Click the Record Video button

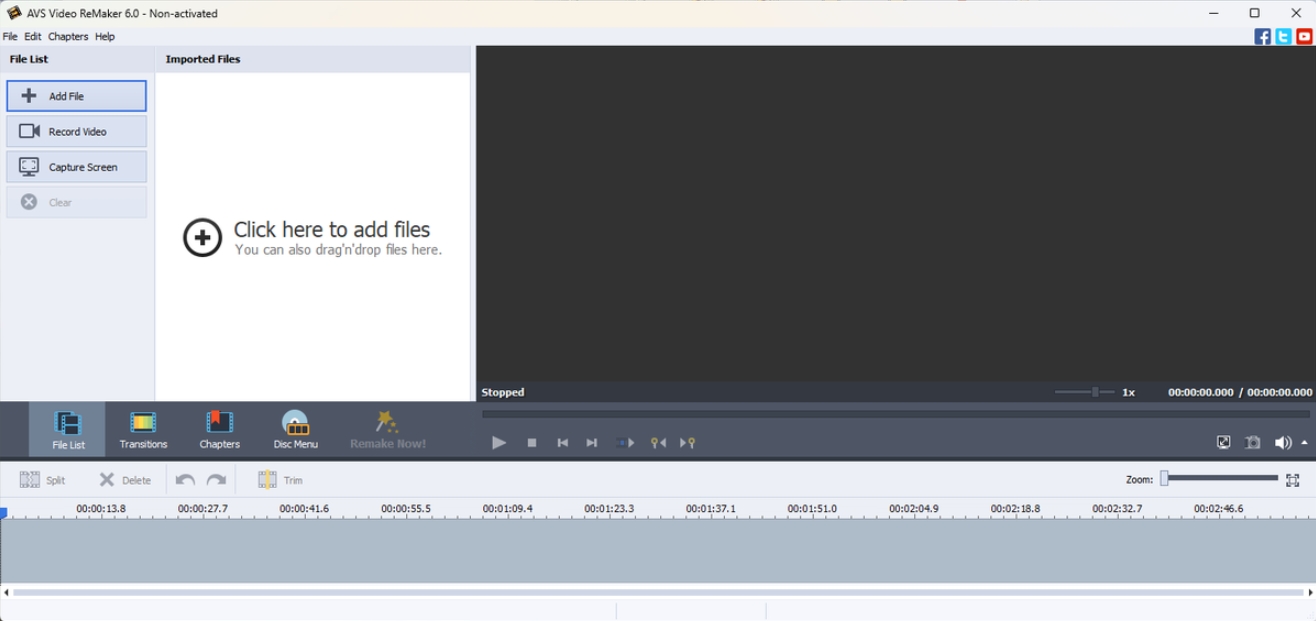[76, 131]
